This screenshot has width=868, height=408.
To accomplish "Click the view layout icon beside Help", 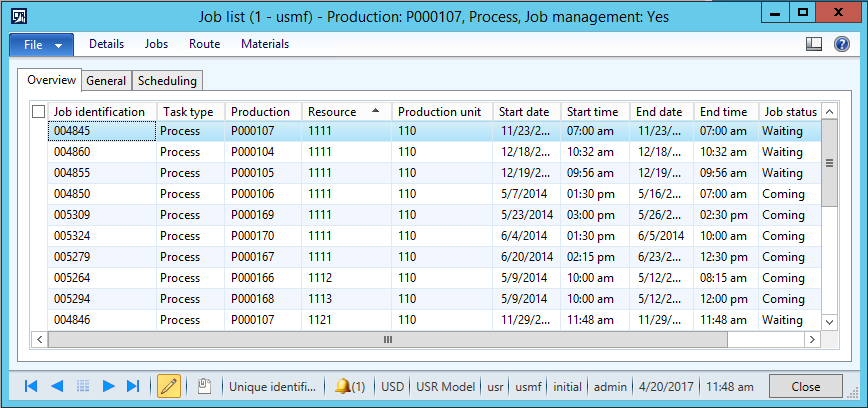I will 814,44.
